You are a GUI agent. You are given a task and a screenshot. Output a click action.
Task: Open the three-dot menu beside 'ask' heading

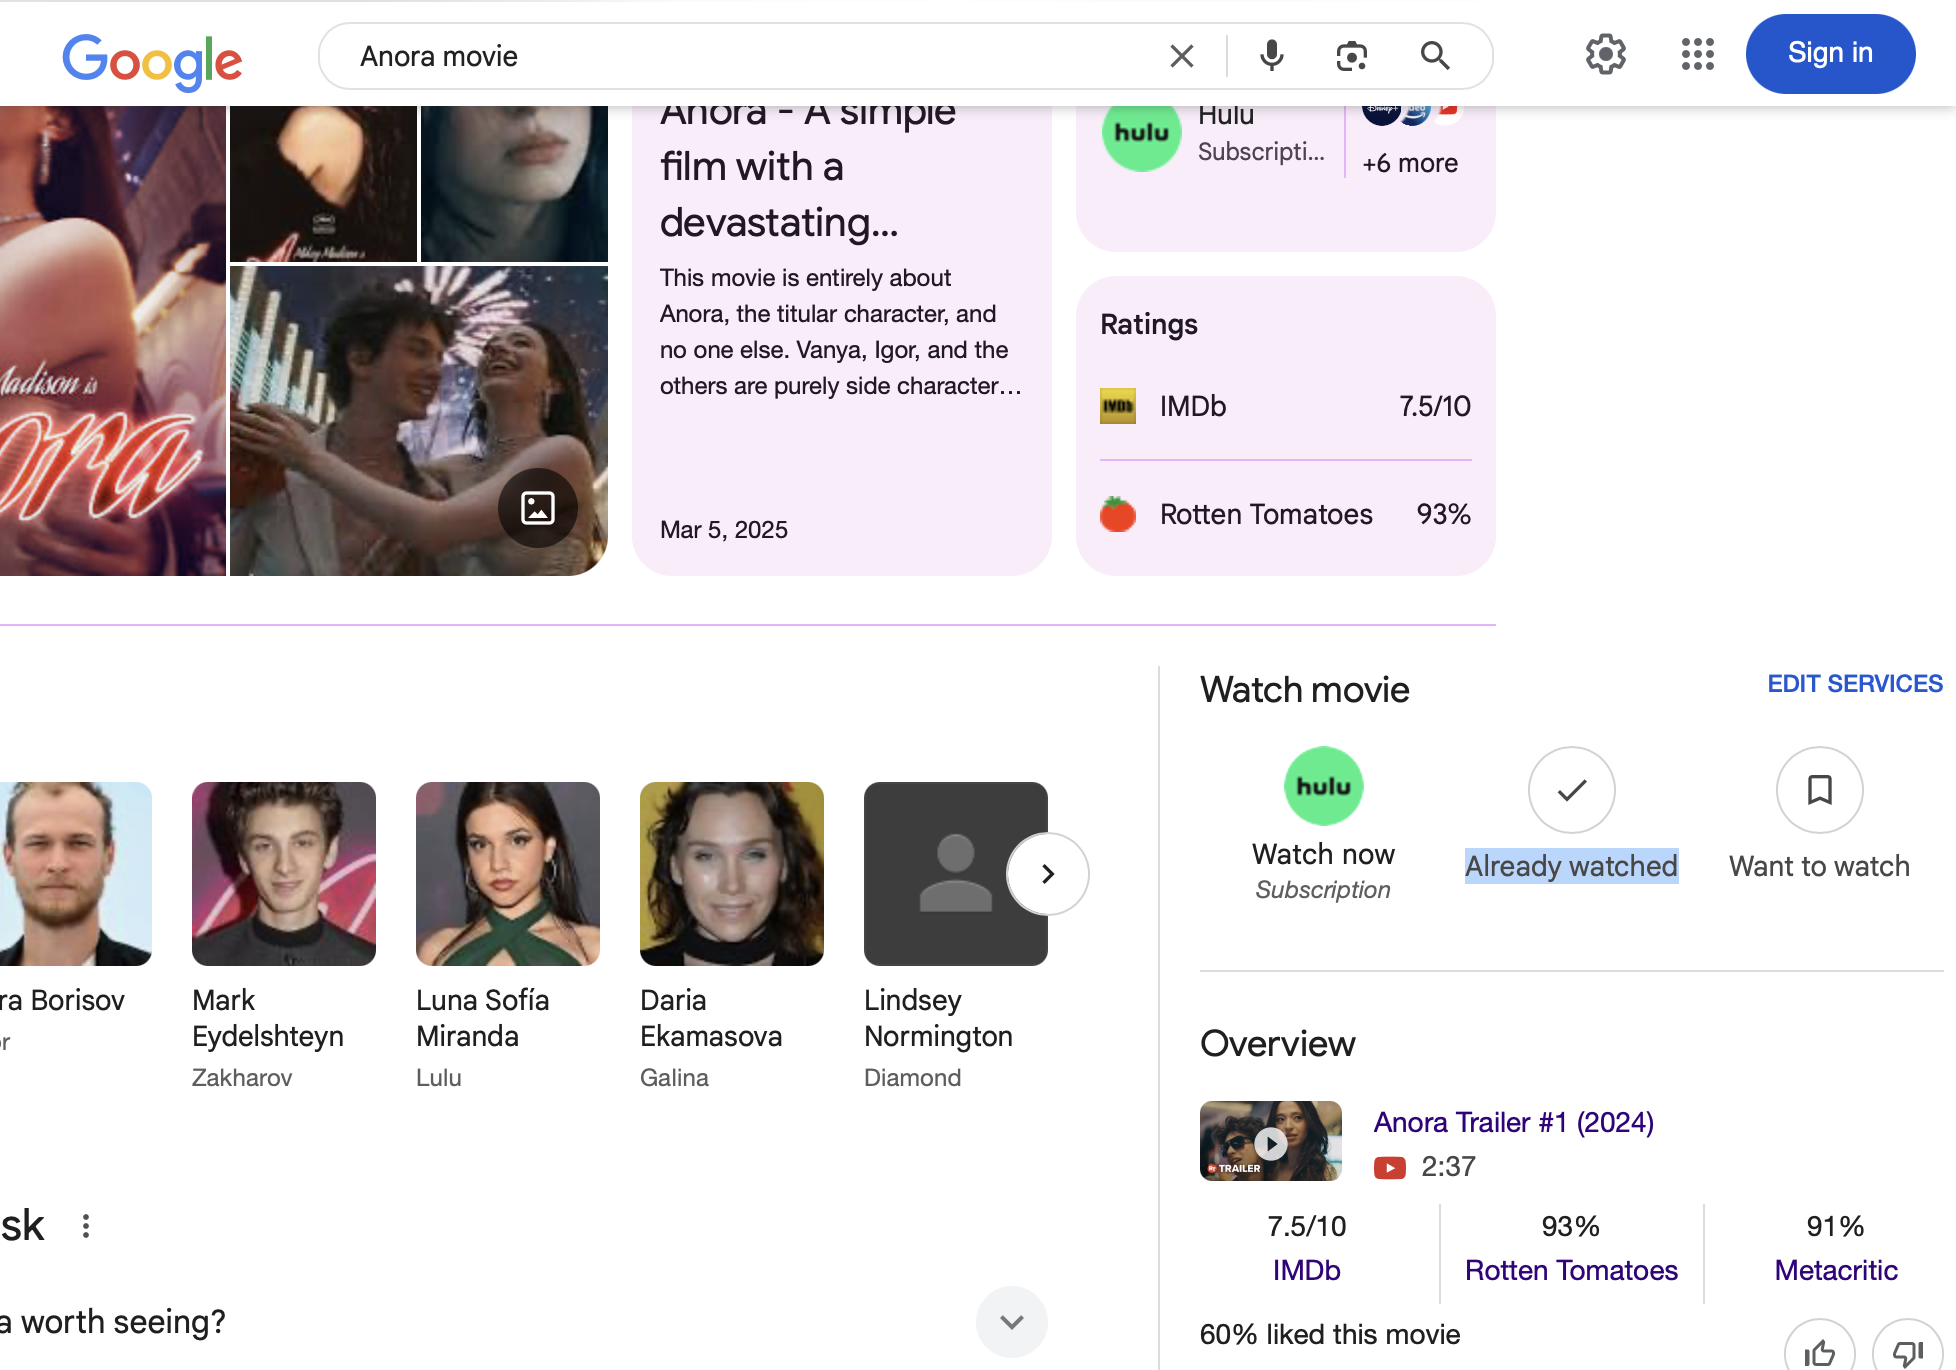(x=86, y=1226)
